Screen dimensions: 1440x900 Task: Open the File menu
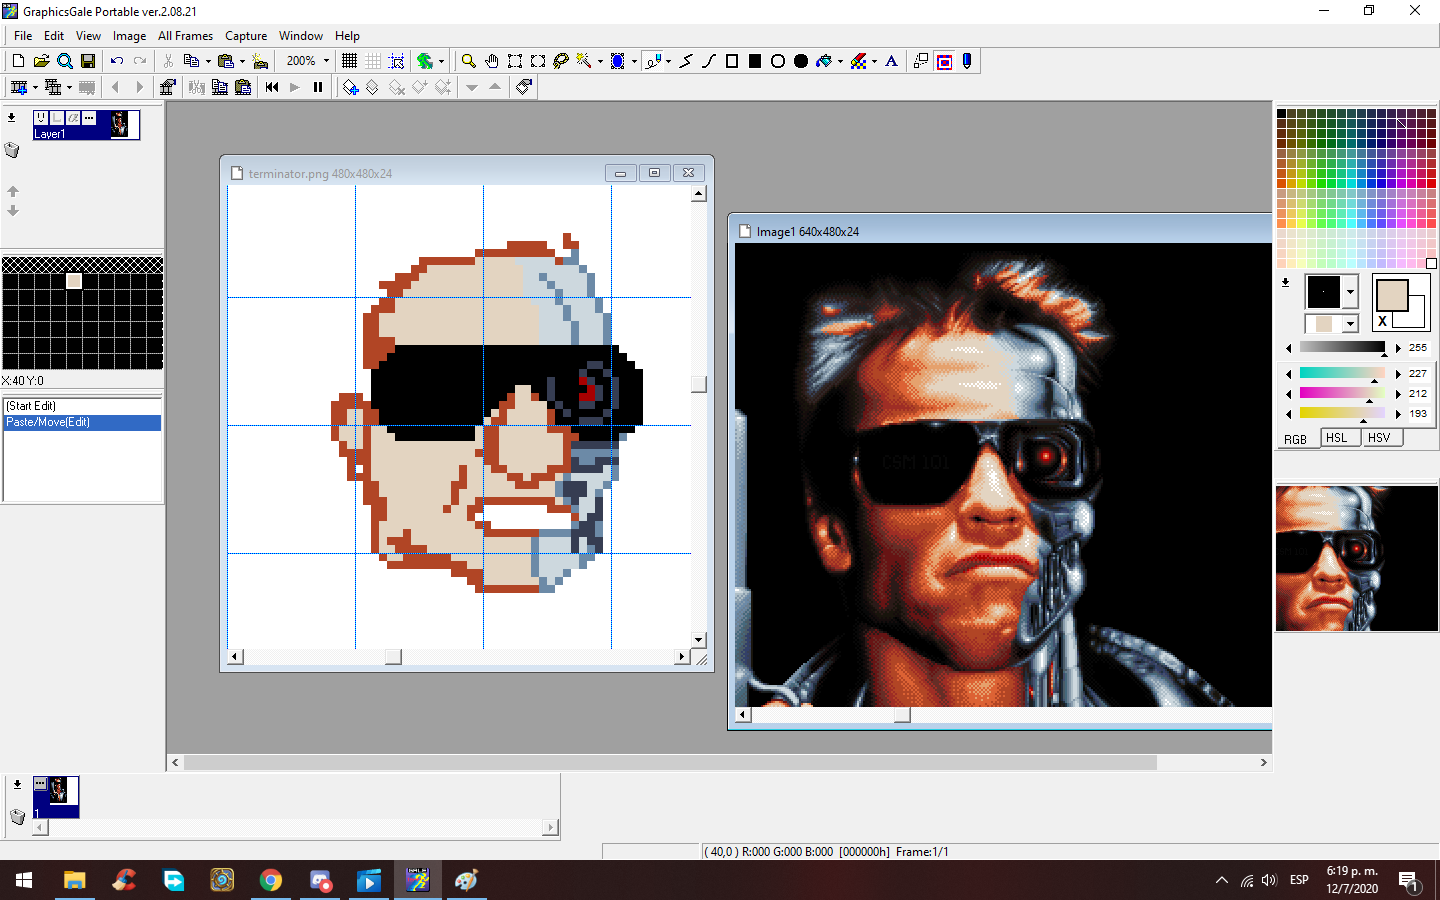(23, 36)
